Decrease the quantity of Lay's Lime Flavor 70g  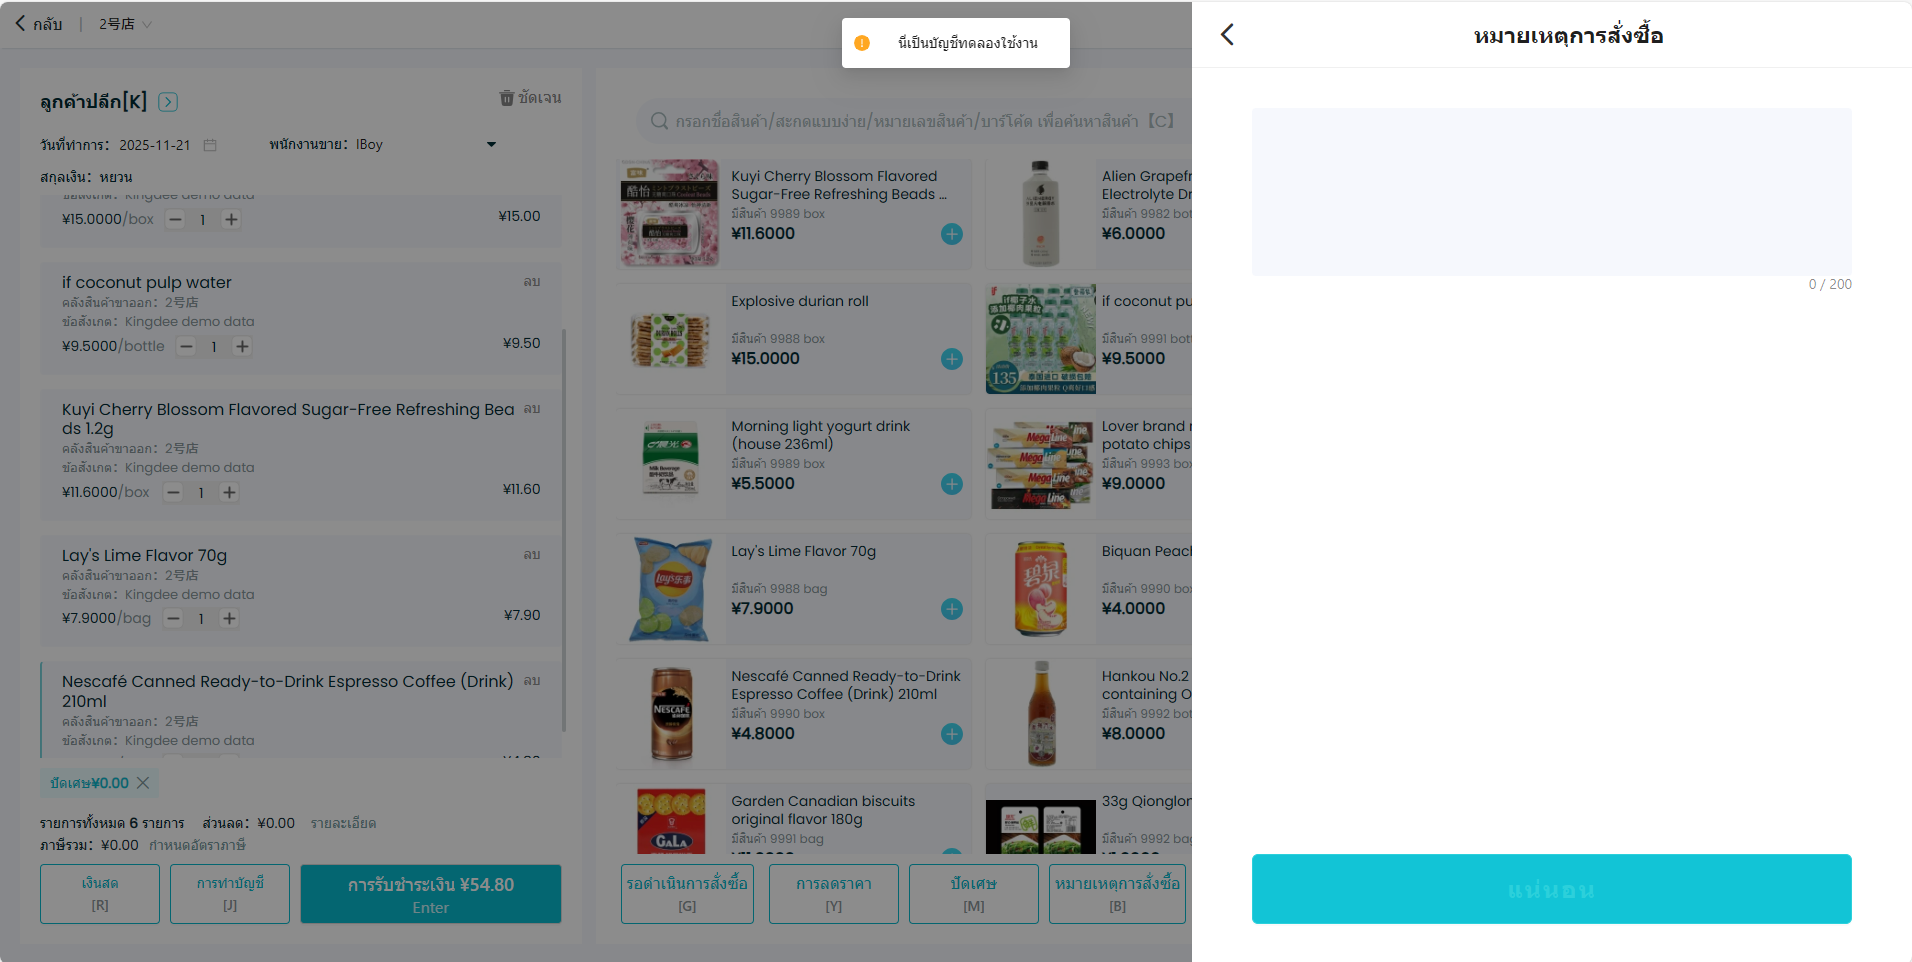pyautogui.click(x=173, y=618)
